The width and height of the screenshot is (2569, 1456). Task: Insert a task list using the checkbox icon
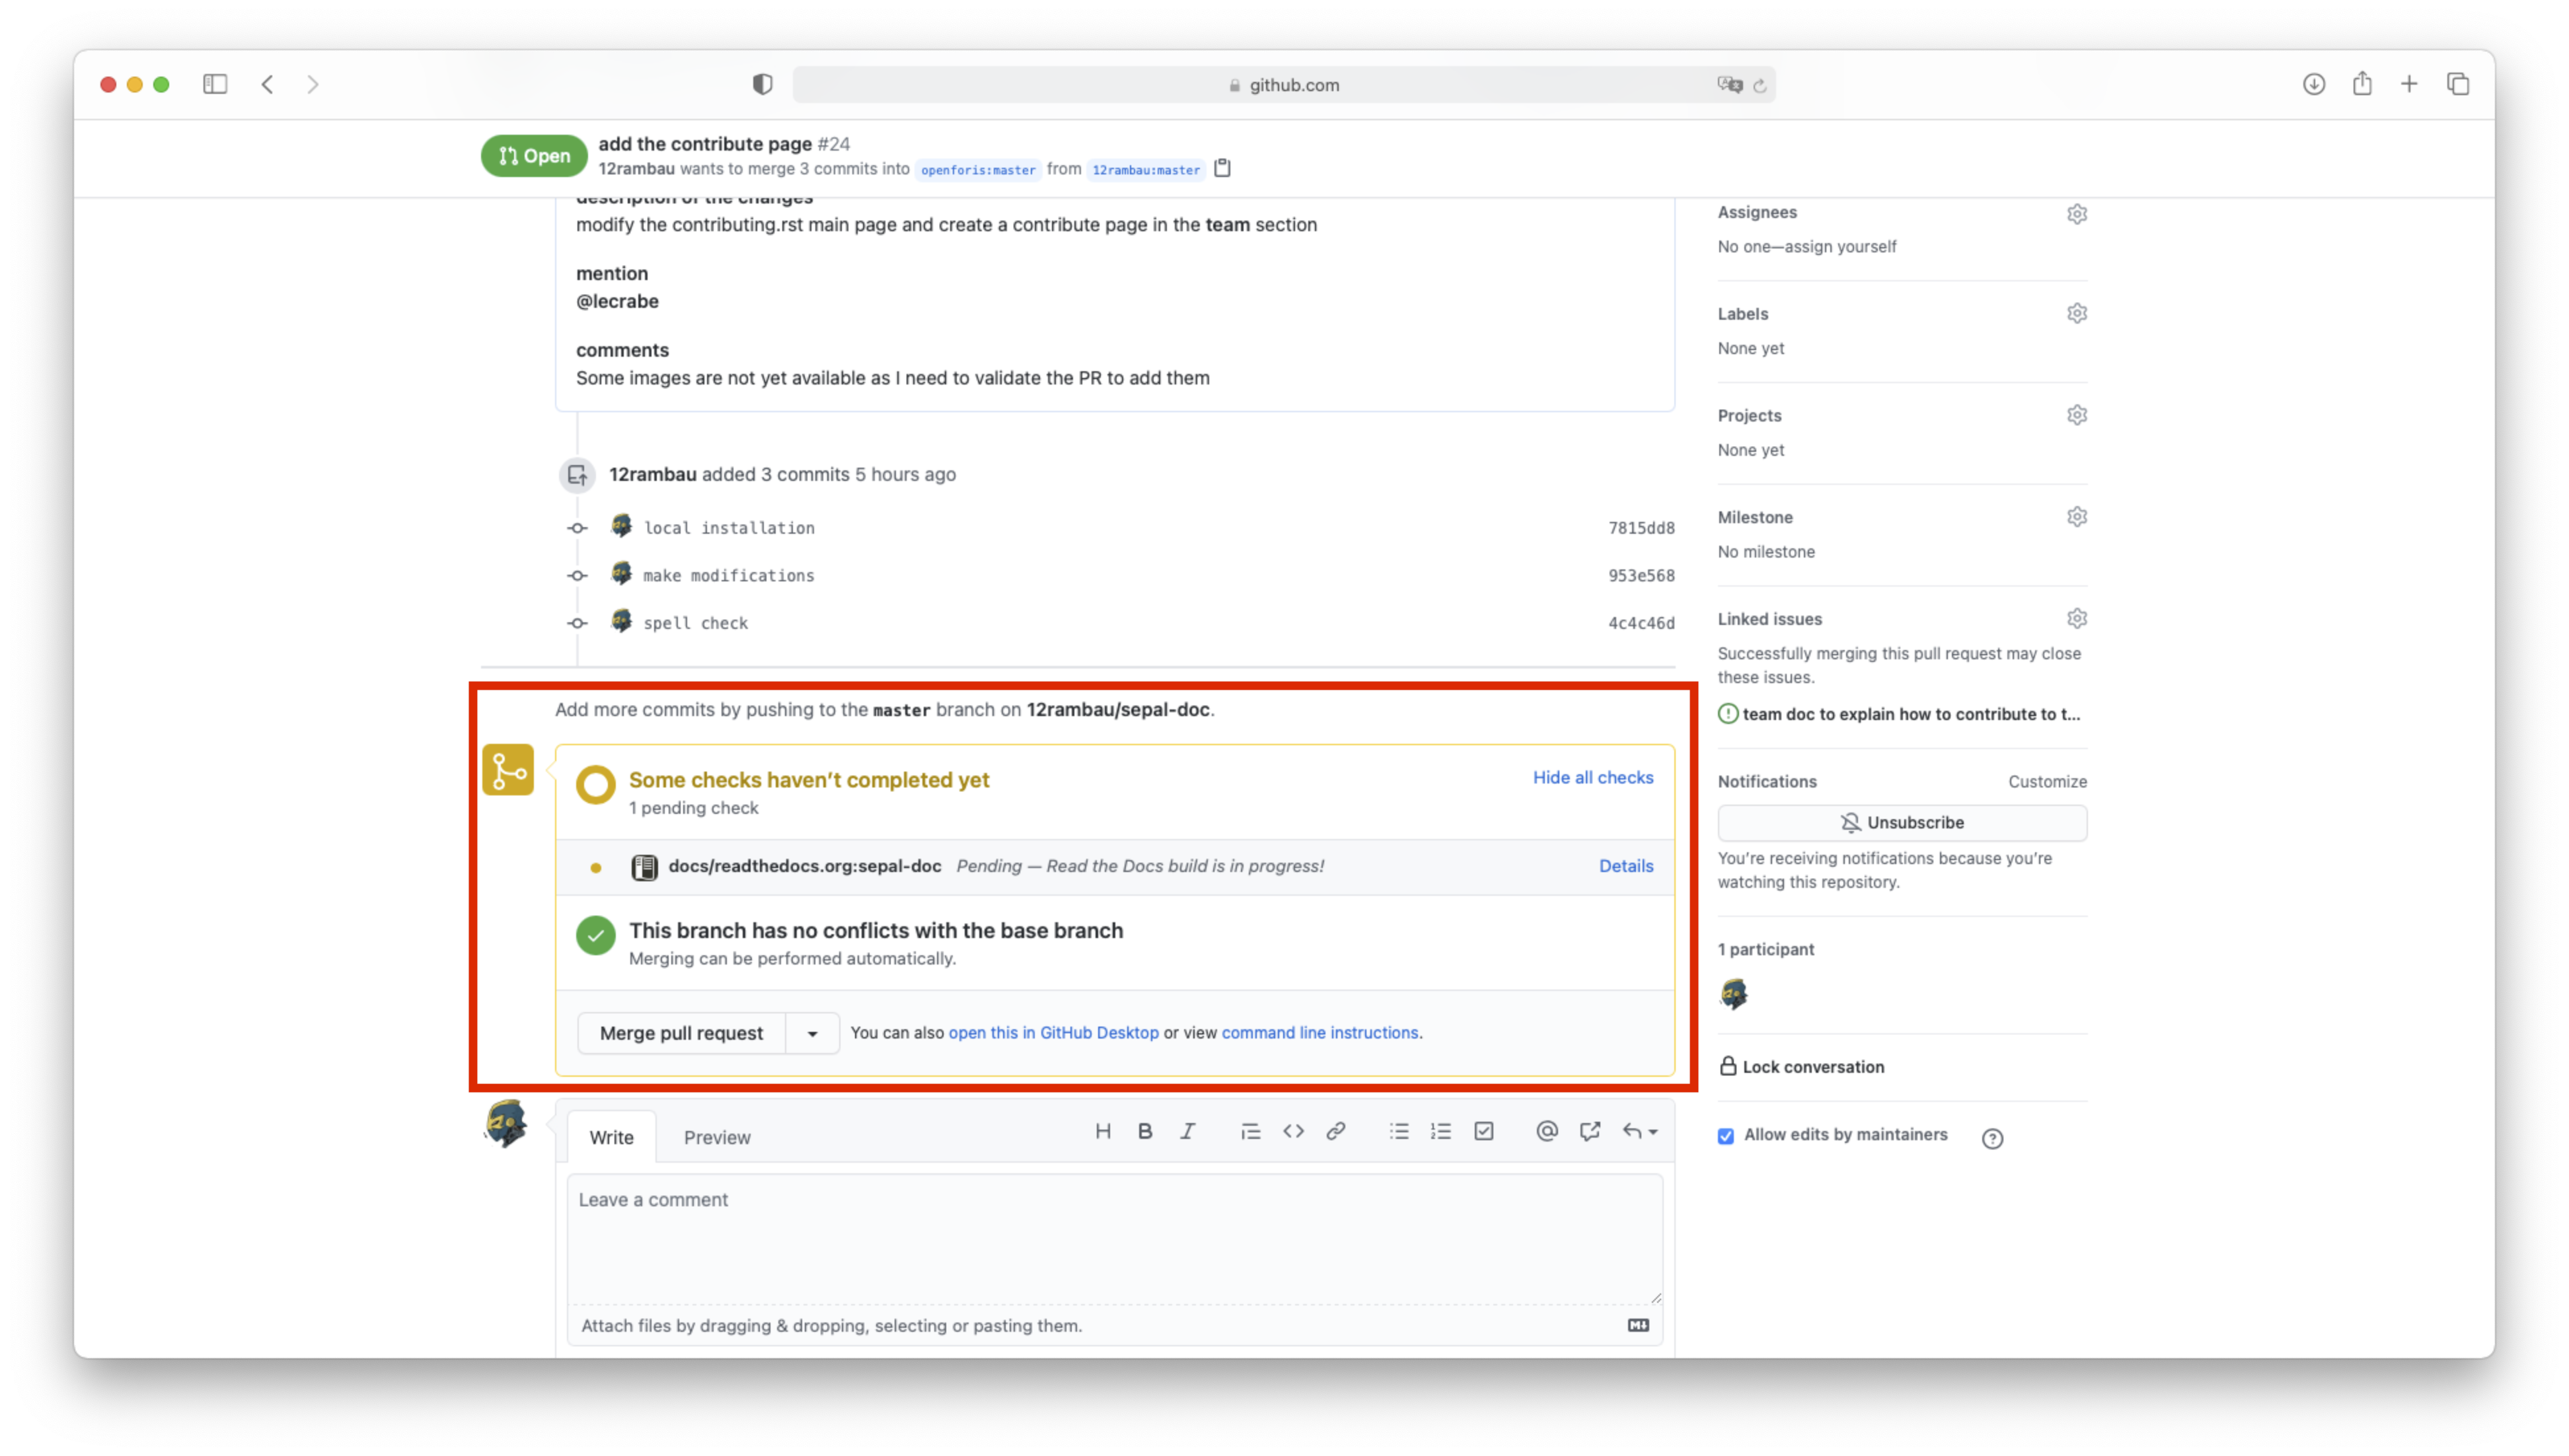tap(1484, 1131)
